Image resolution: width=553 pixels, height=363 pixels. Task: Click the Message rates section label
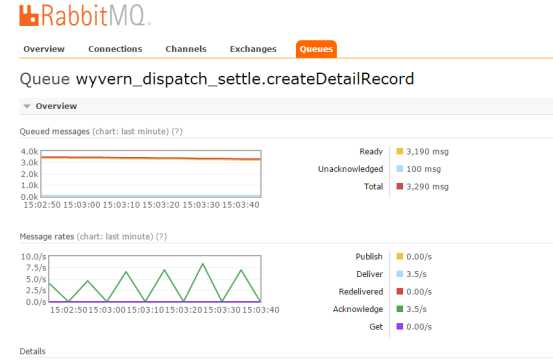coord(47,236)
